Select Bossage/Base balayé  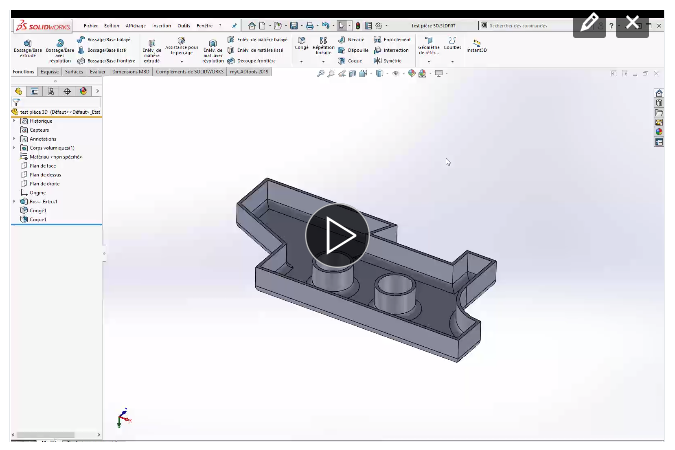(104, 40)
